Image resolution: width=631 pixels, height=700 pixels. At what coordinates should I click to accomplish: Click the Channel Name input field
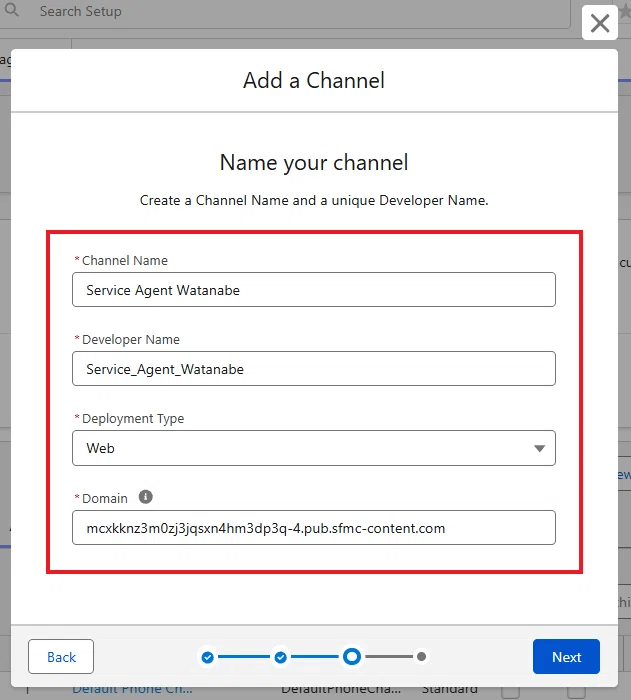(314, 290)
